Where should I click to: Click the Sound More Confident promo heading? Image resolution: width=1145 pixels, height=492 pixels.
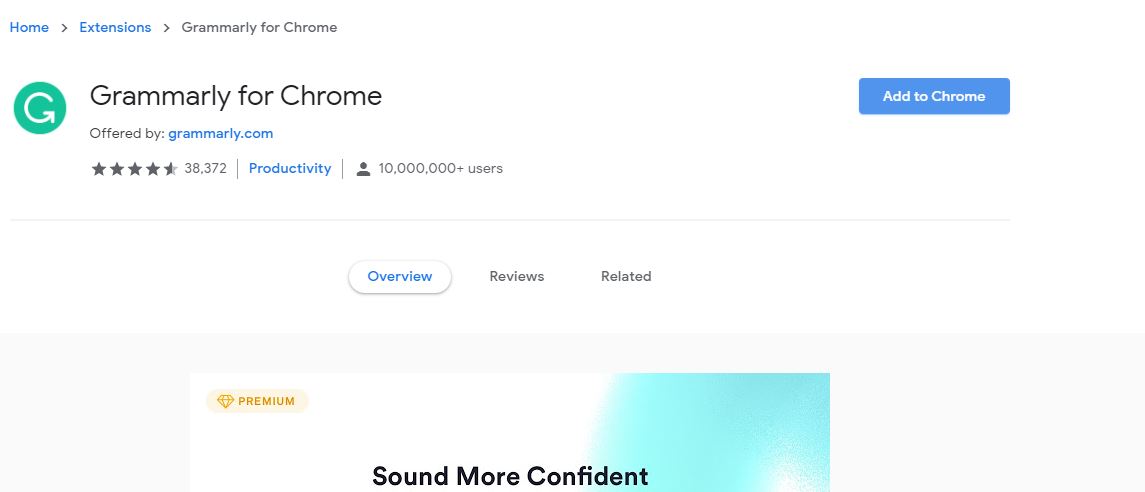[x=510, y=476]
